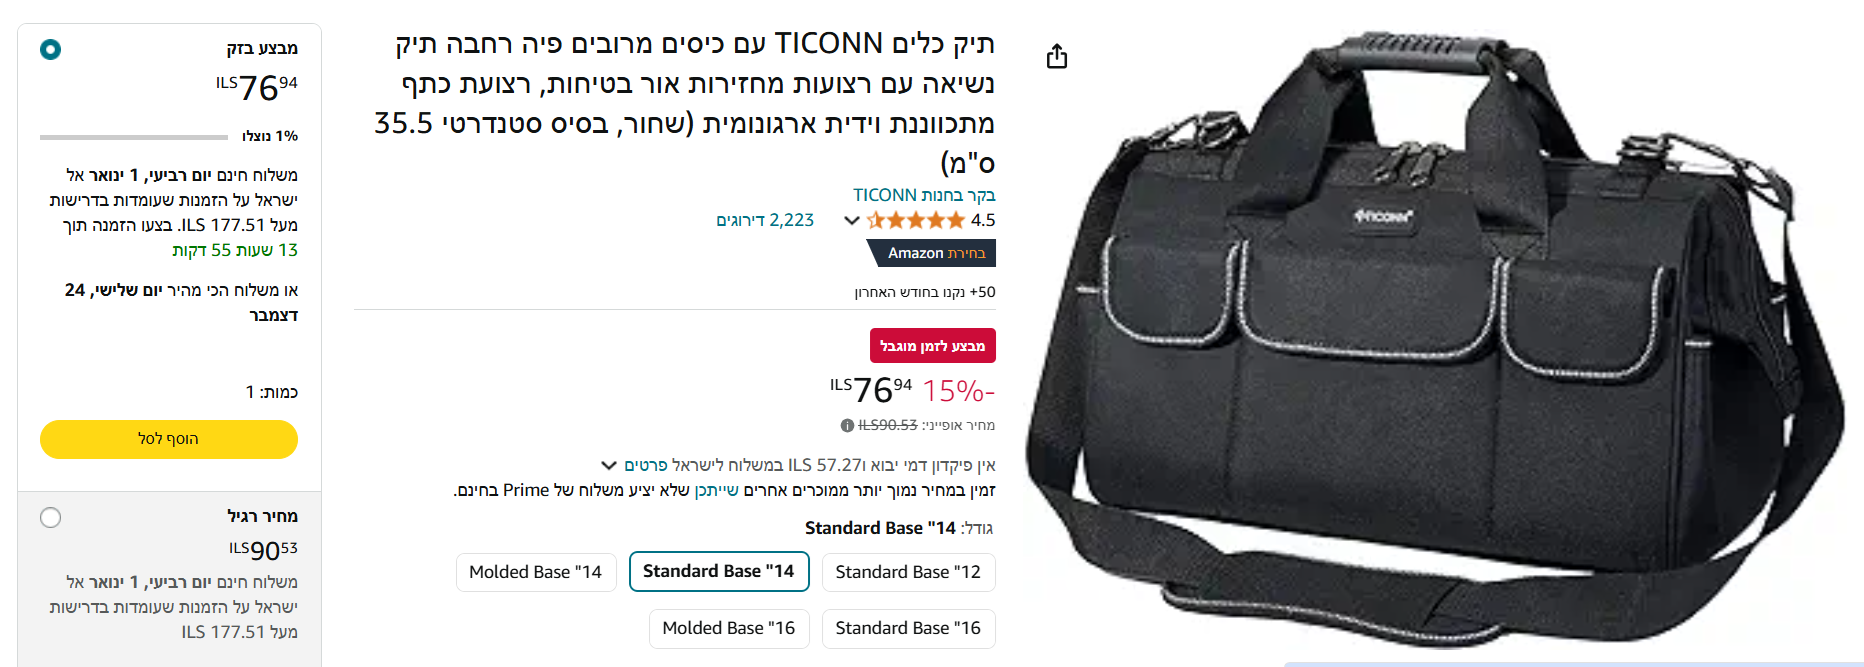Select Standard Base 16" size
This screenshot has width=1864, height=667.
(908, 628)
